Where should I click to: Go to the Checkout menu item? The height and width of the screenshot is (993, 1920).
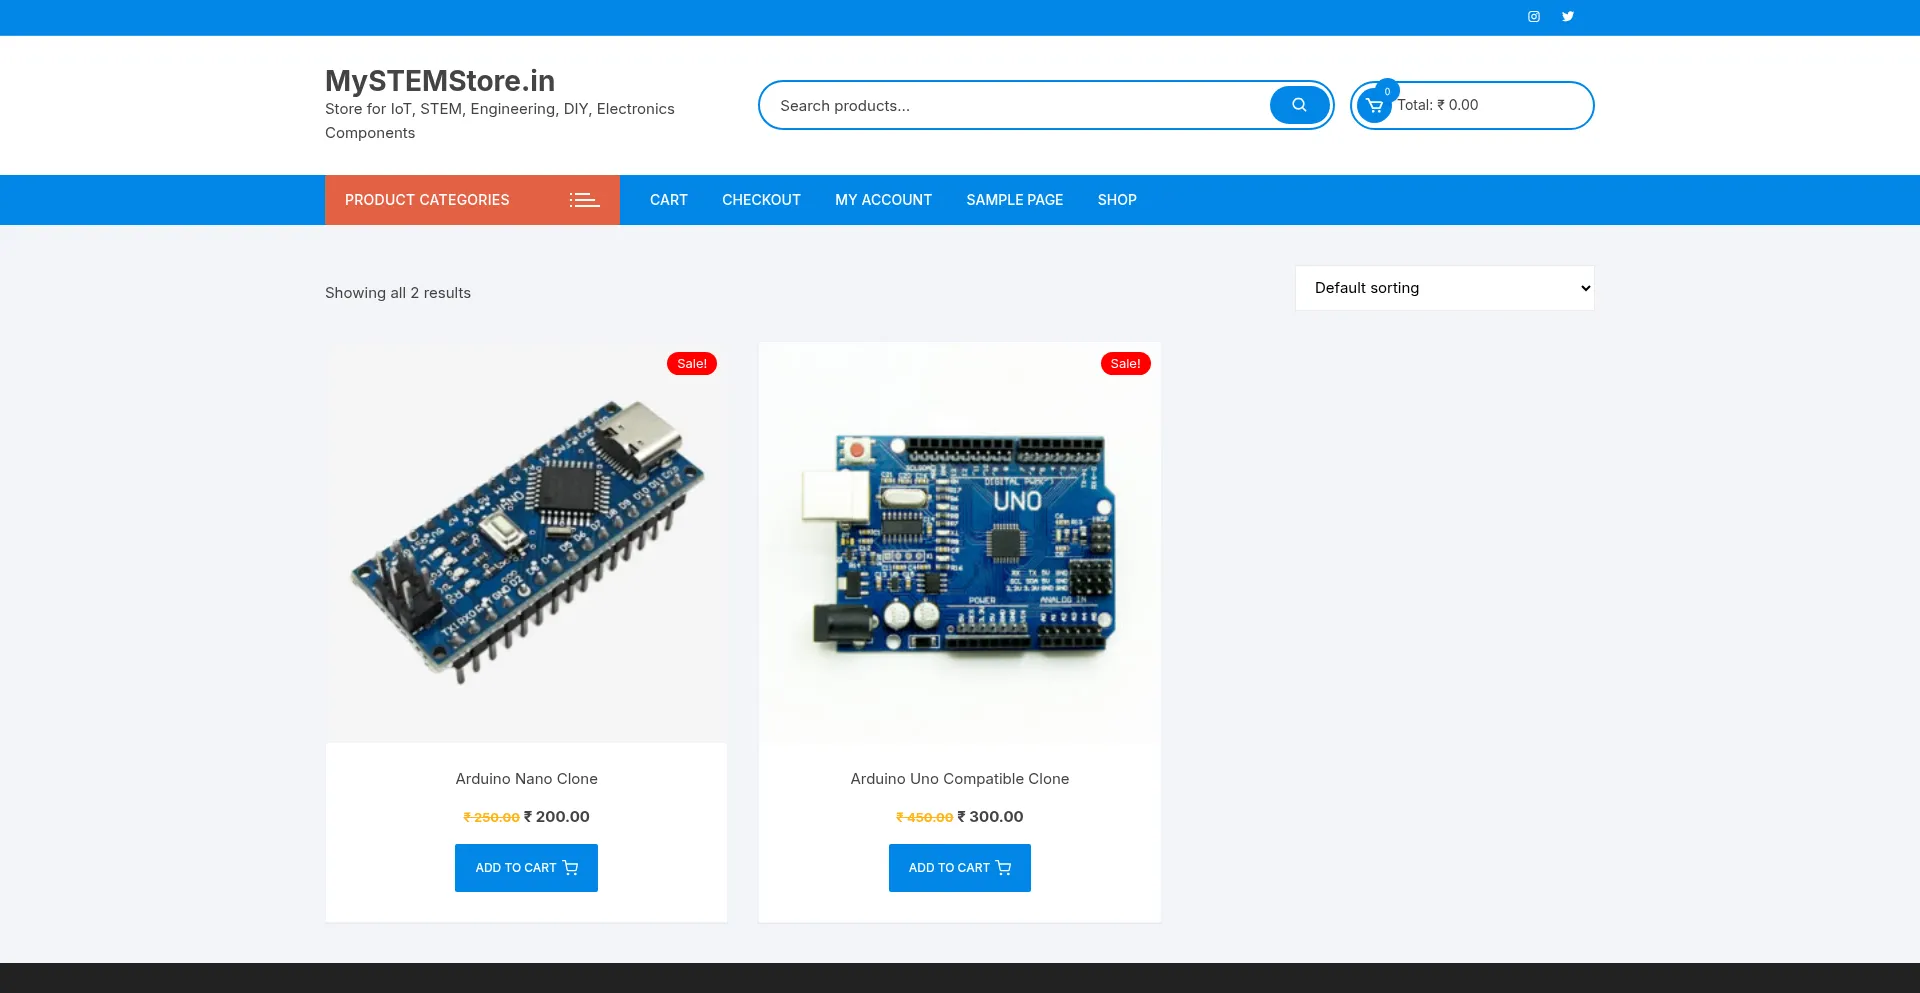761,200
